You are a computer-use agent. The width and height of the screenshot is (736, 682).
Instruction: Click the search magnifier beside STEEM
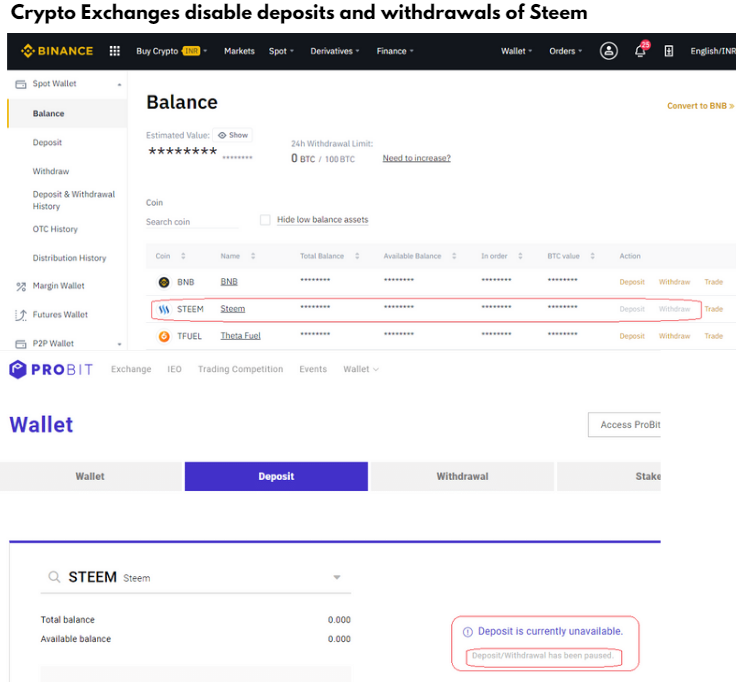pyautogui.click(x=54, y=577)
